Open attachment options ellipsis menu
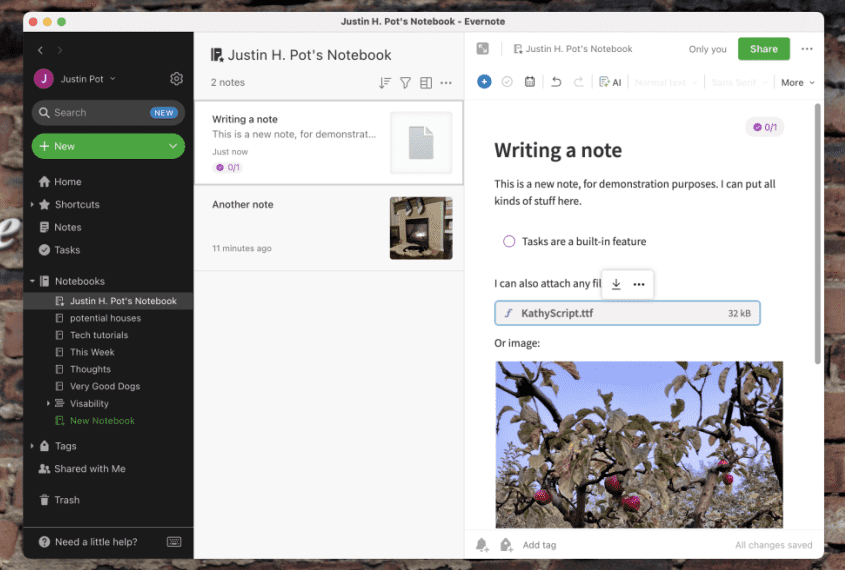The height and width of the screenshot is (570, 845). [x=639, y=284]
